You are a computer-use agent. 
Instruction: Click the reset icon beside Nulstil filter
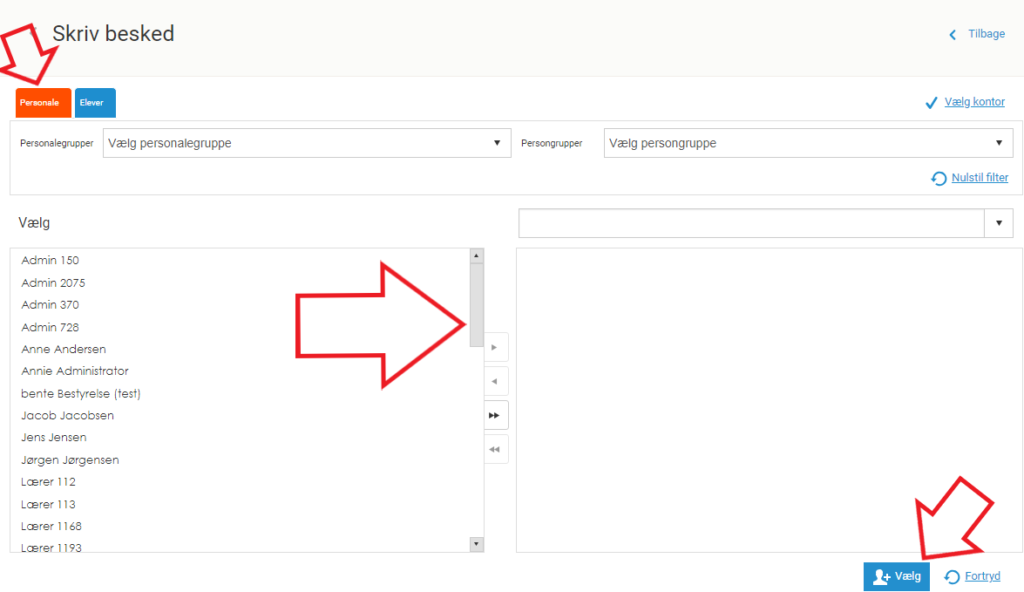tap(938, 178)
